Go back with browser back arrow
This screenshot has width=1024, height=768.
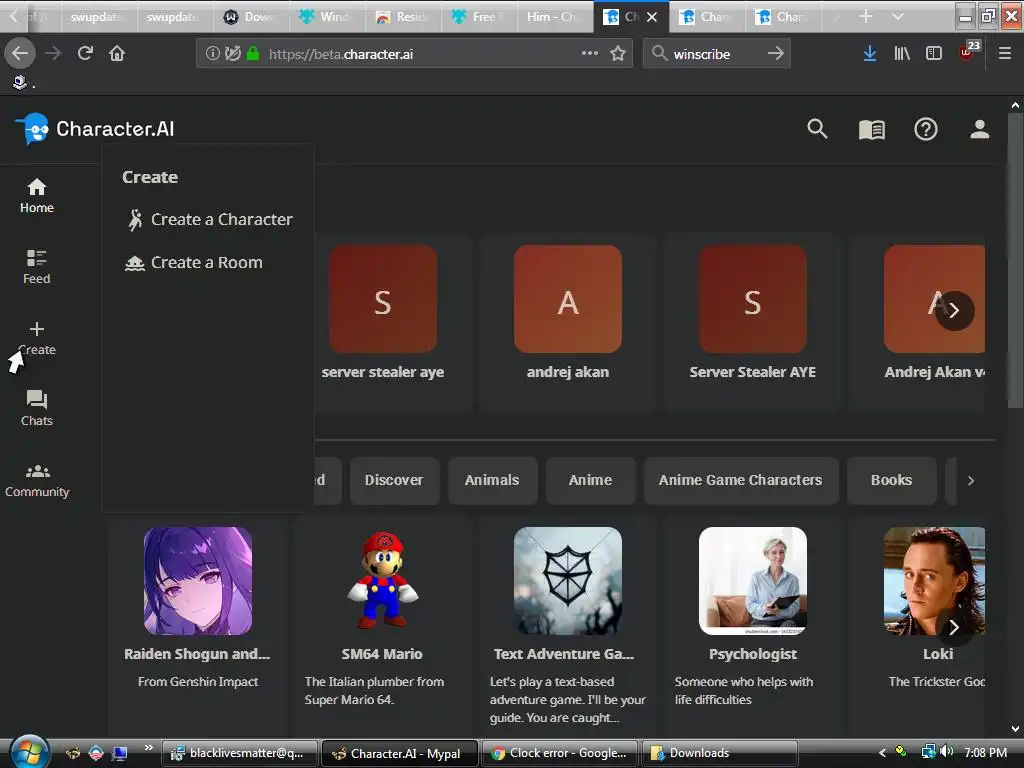point(20,54)
